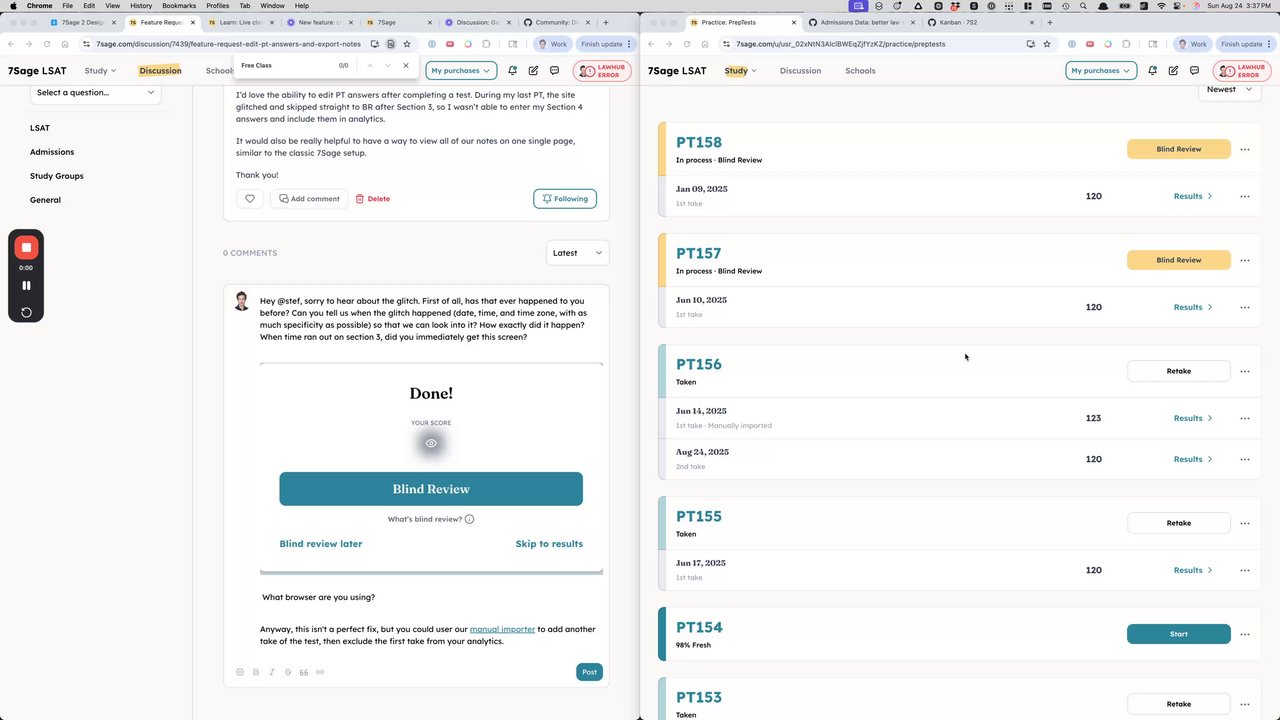The image size is (1280, 720).
Task: Expand Study menu in right window
Action: [740, 71]
